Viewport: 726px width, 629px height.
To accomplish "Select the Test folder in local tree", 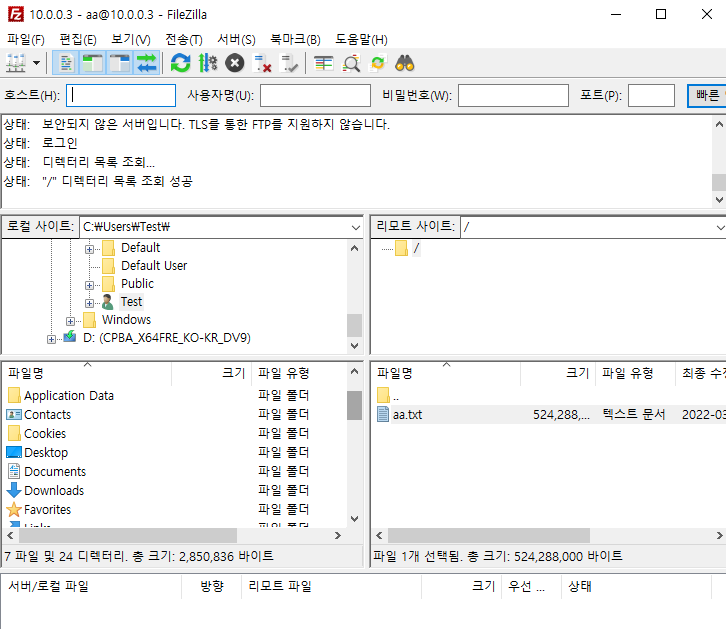I will pos(131,302).
